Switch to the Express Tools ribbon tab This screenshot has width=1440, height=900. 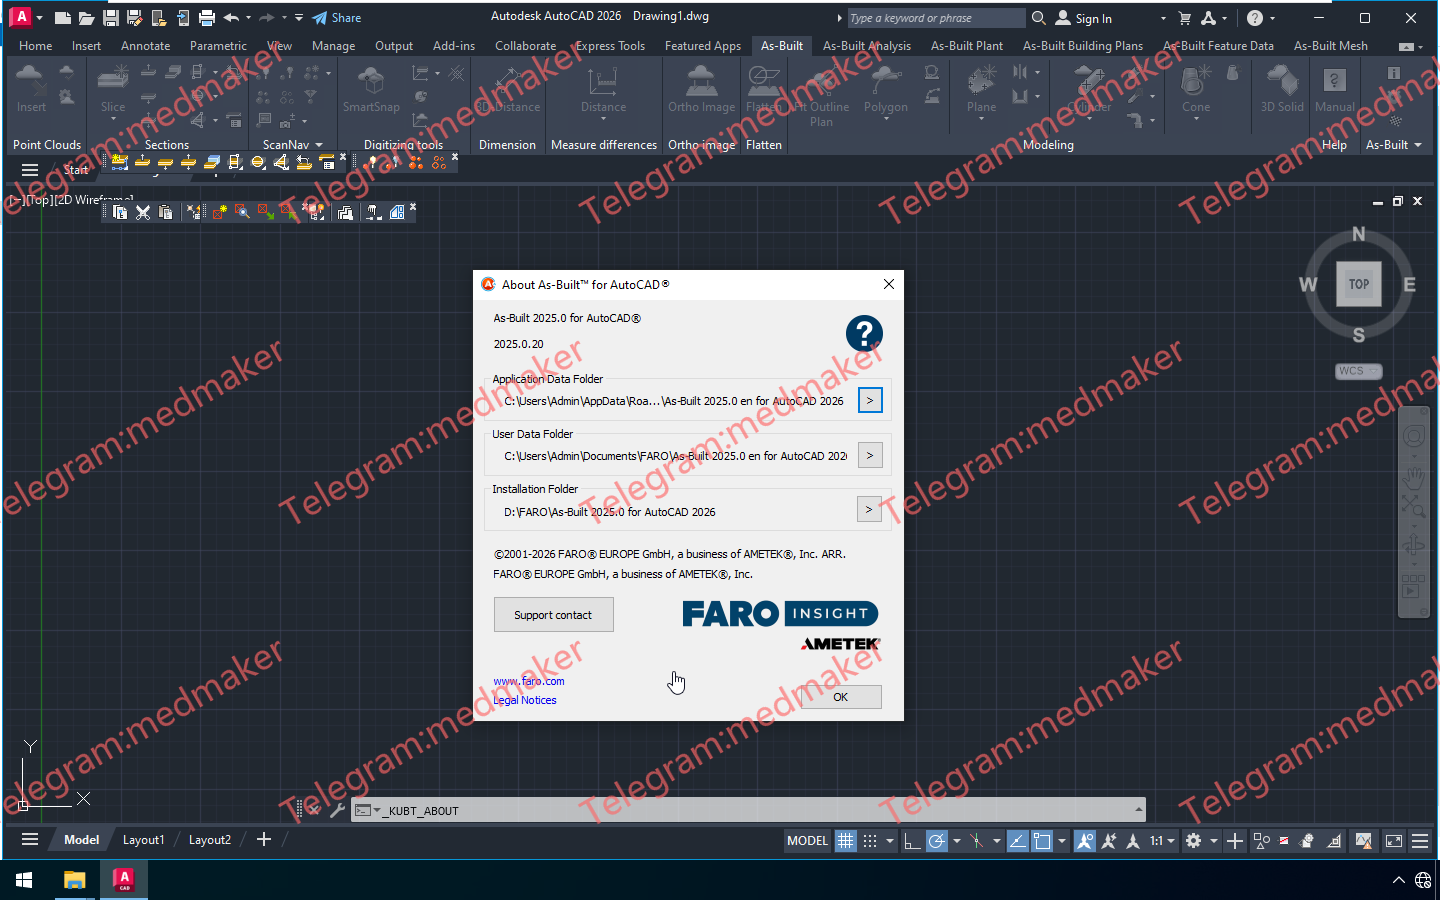[610, 46]
